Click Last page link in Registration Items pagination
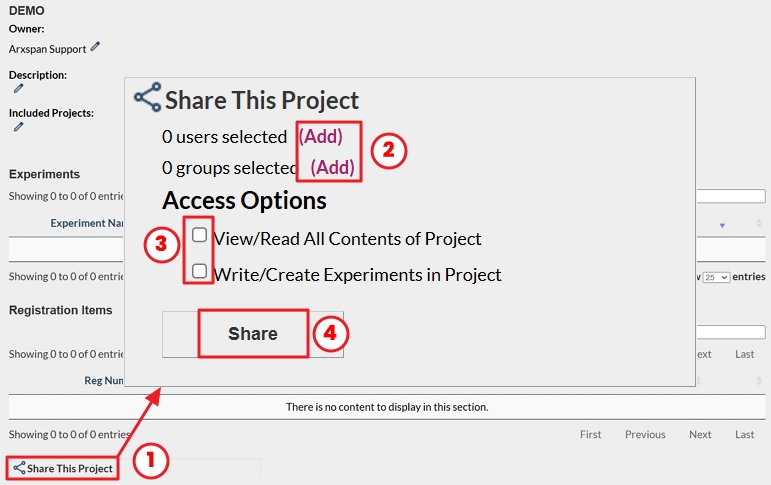 click(744, 354)
